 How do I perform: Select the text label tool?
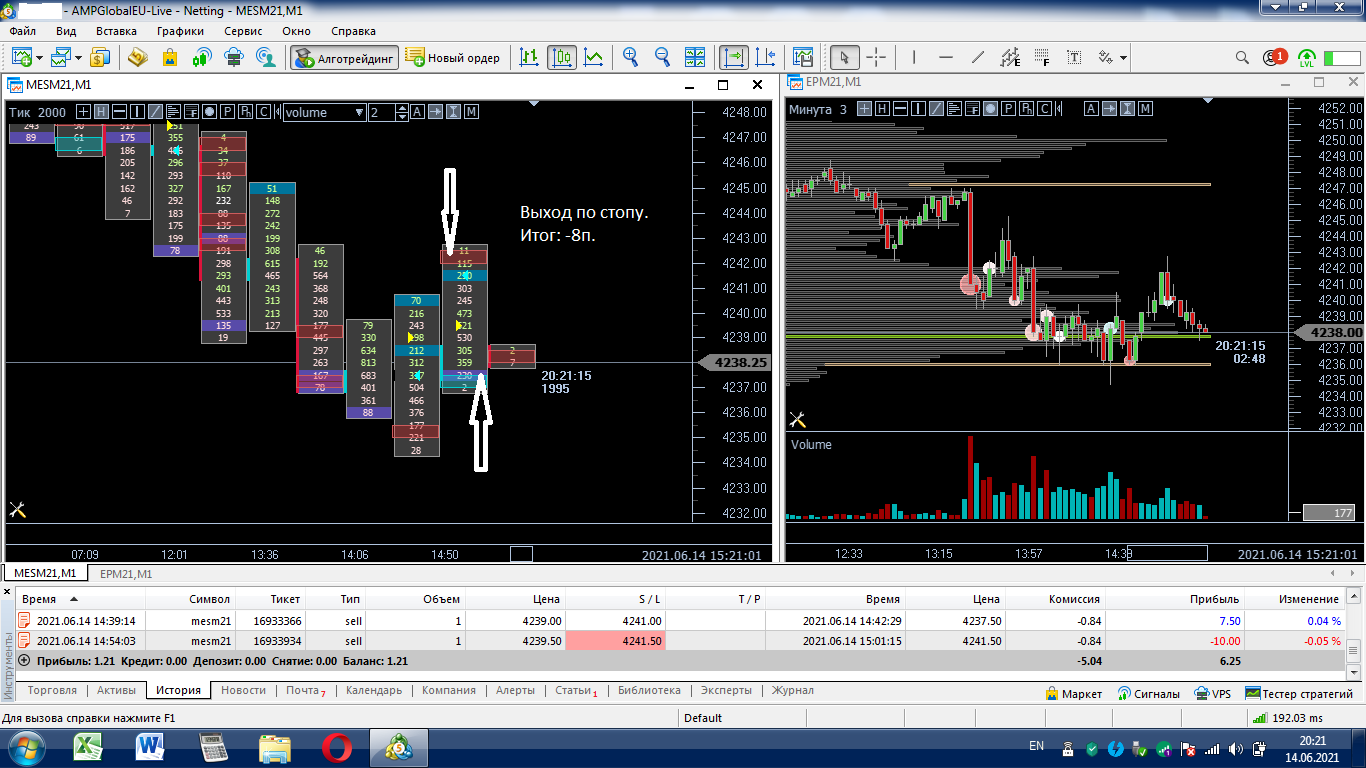[x=1074, y=57]
